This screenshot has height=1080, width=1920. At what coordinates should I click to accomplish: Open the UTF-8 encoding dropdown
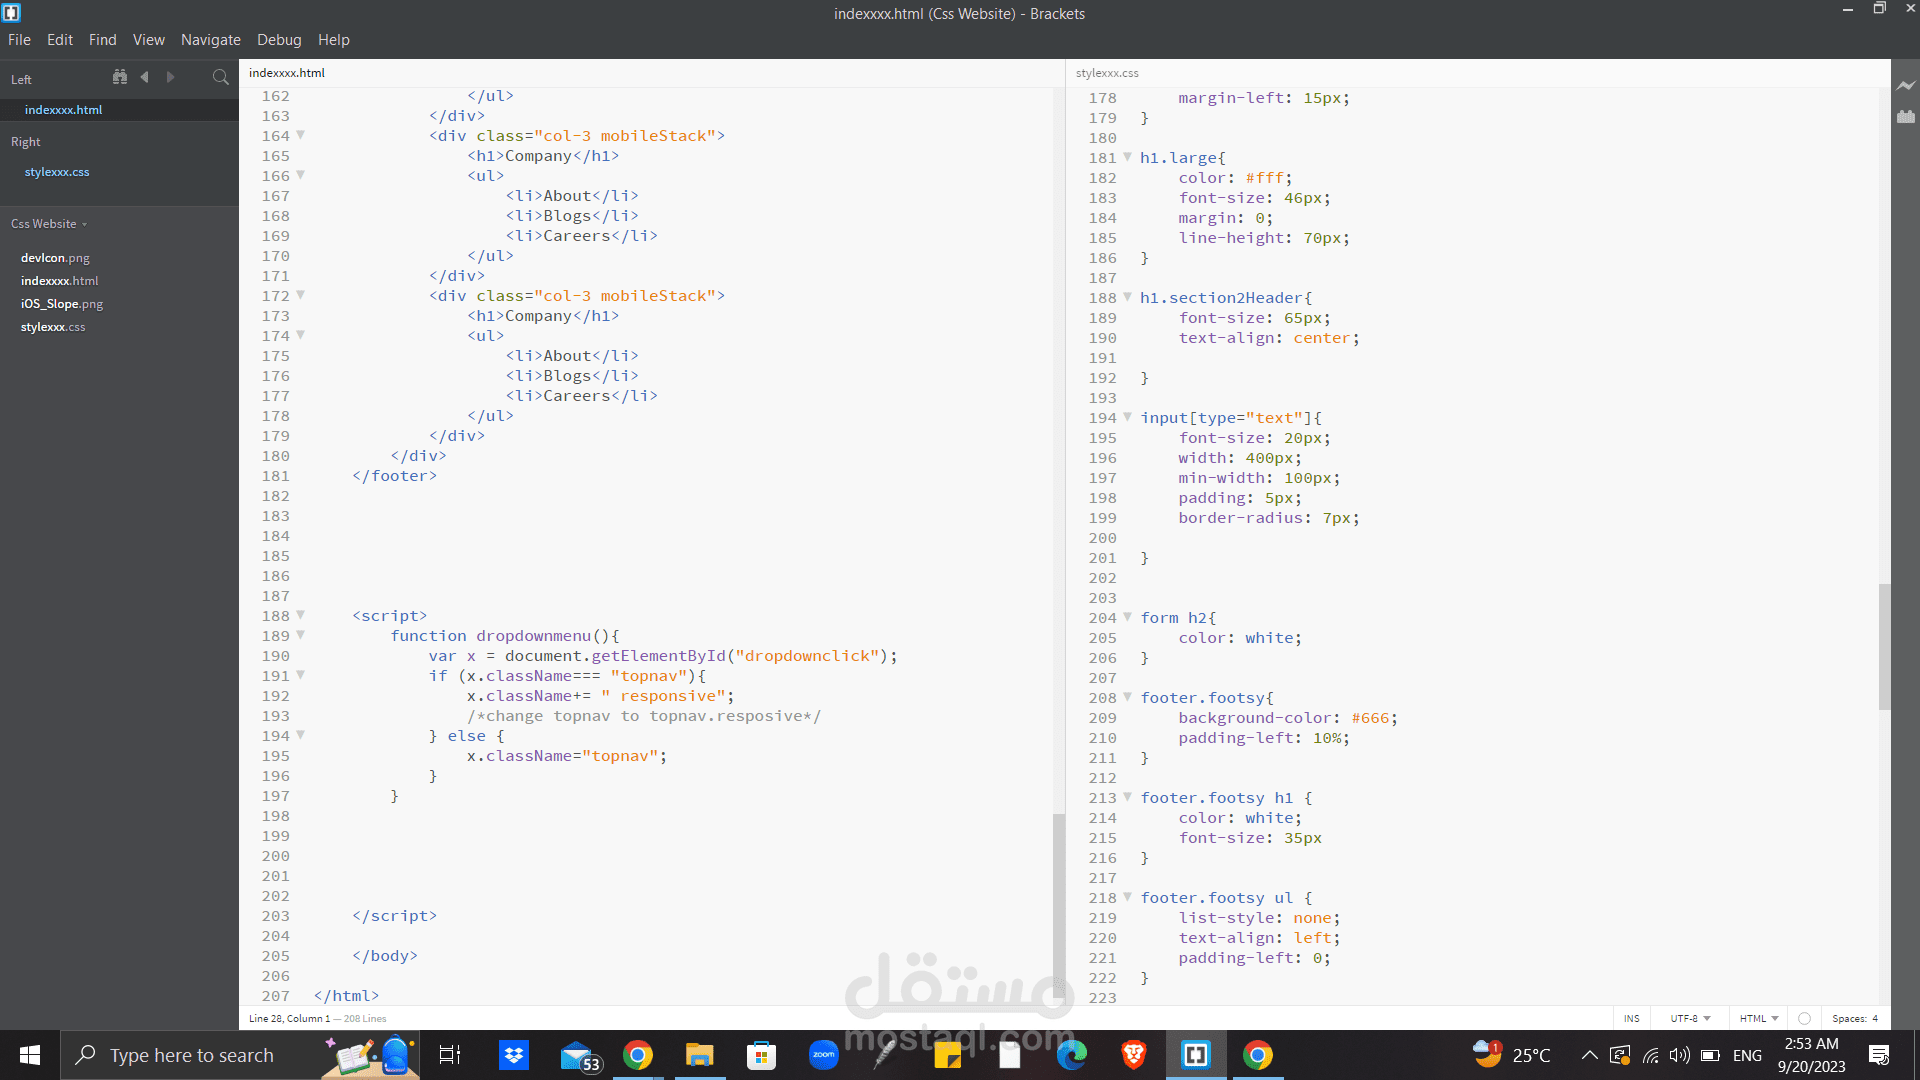click(x=1690, y=1018)
